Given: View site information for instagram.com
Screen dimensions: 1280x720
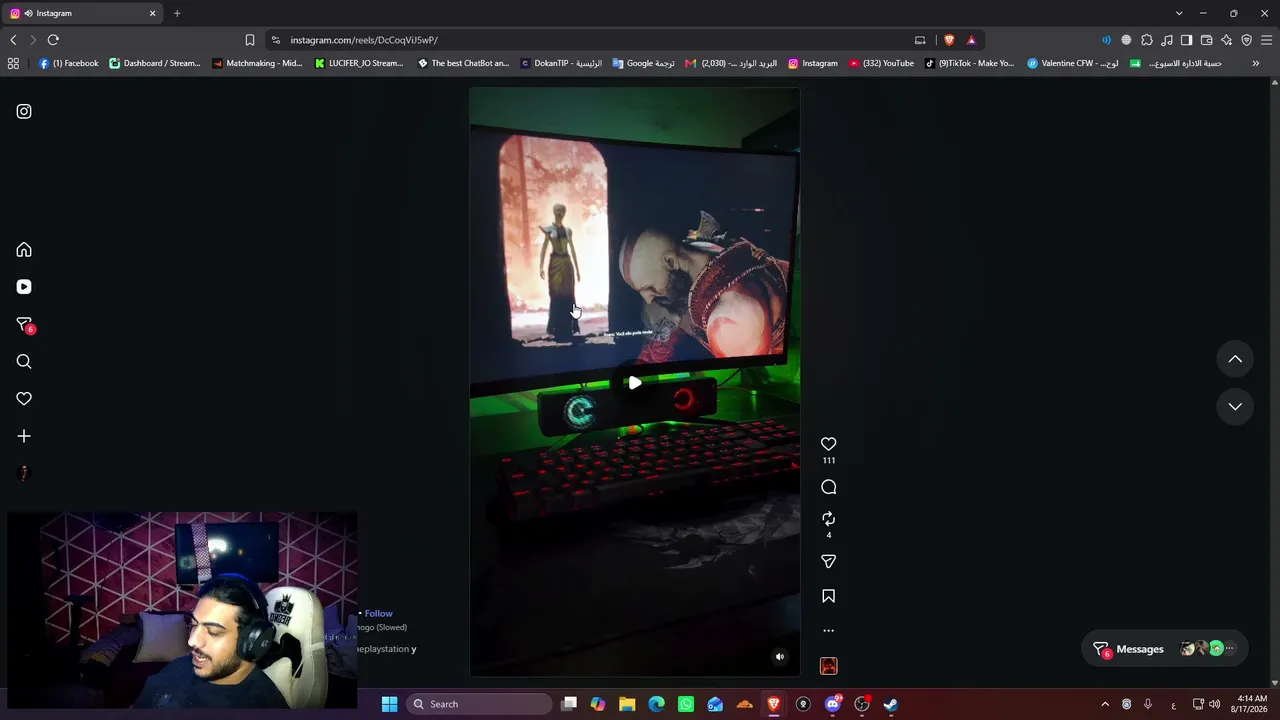Looking at the screenshot, I should click(276, 40).
